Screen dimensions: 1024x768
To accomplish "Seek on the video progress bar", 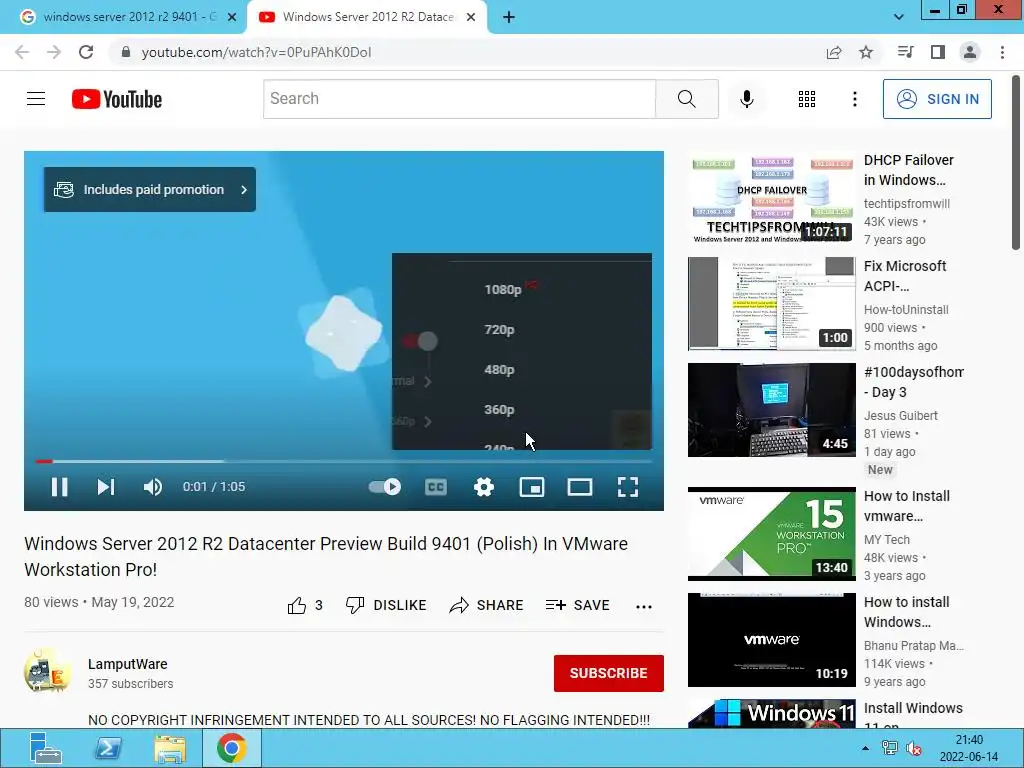I will 344,461.
